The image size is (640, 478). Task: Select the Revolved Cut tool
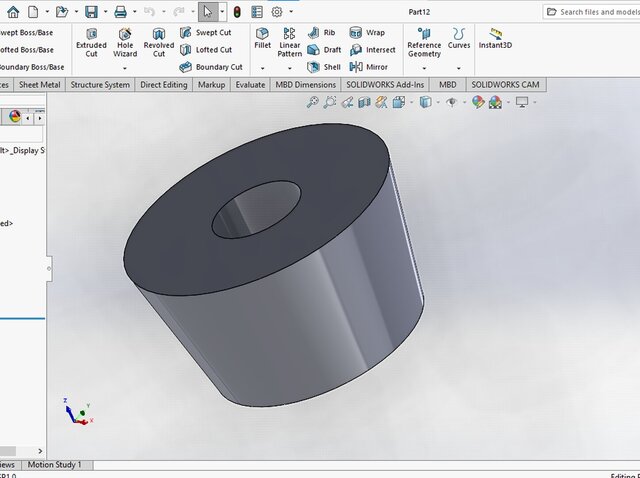tap(159, 42)
